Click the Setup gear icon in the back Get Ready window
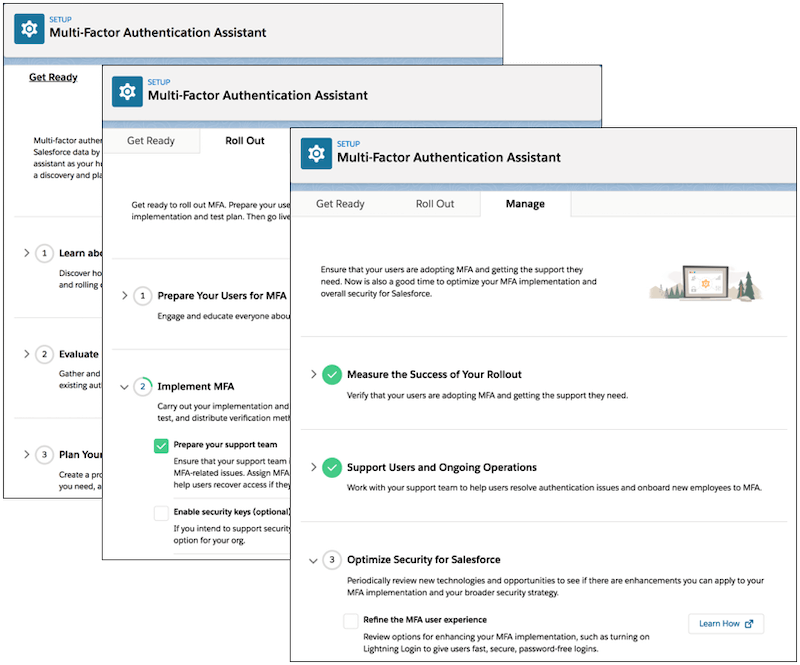The width and height of the screenshot is (800, 665). click(x=29, y=29)
